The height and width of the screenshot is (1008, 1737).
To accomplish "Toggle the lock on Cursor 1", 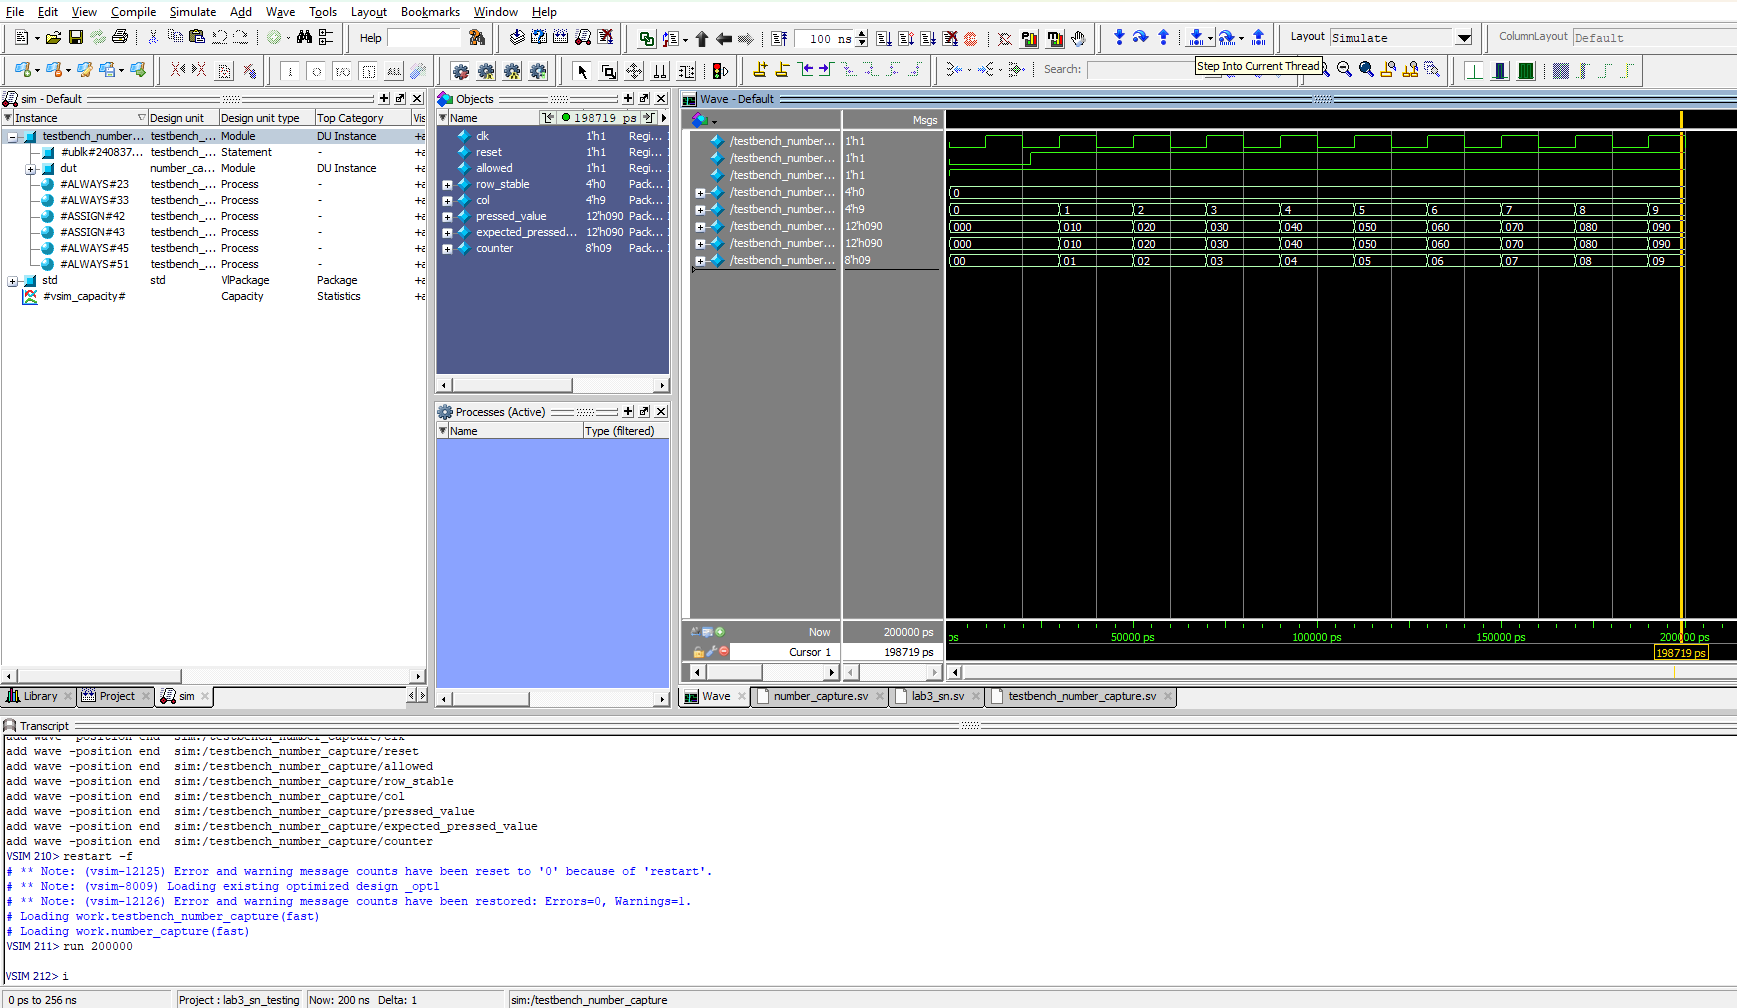I will pyautogui.click(x=698, y=652).
